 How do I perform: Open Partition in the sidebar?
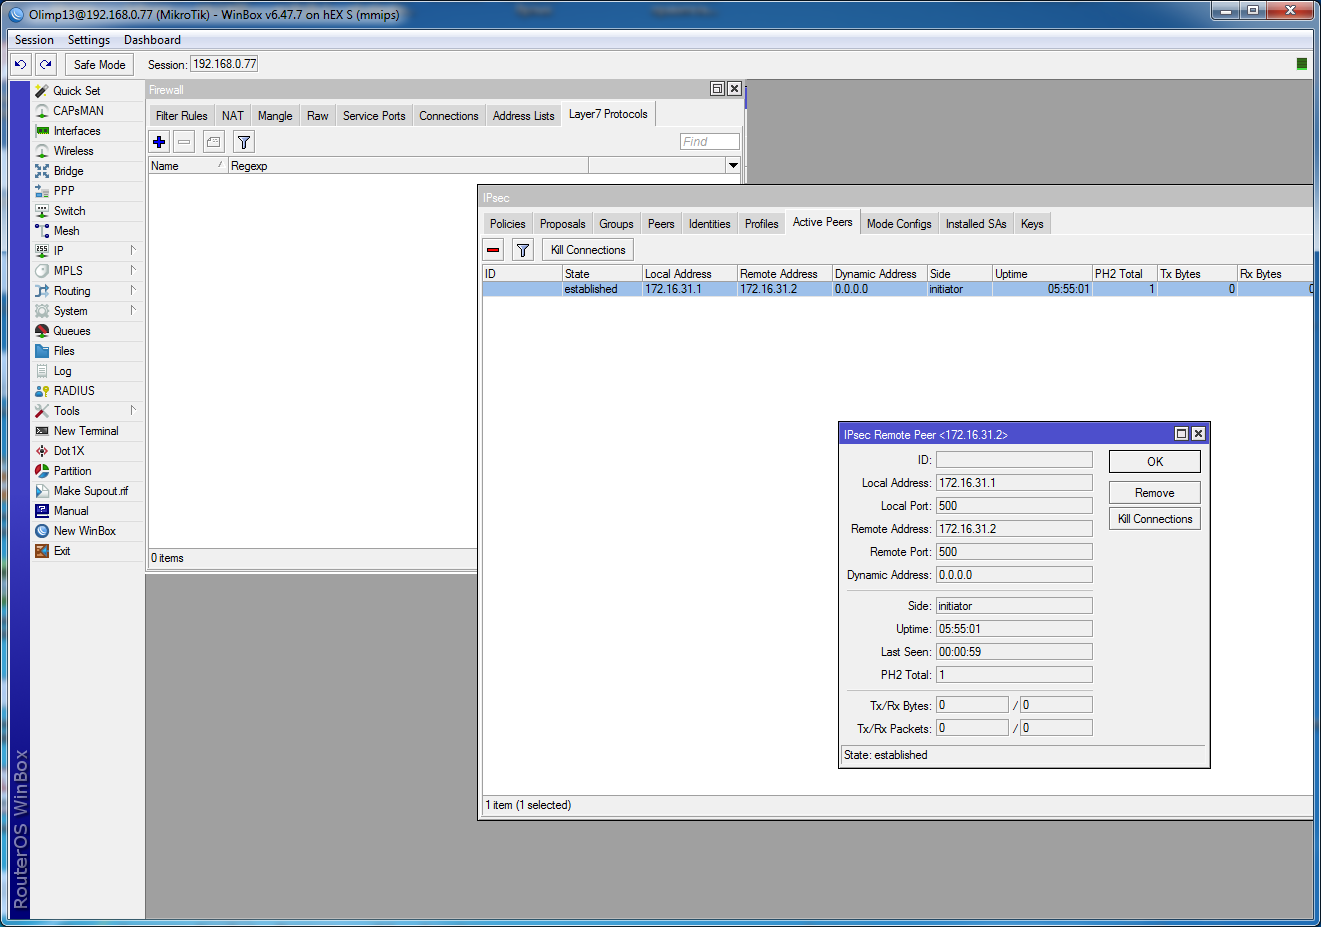[x=72, y=471]
